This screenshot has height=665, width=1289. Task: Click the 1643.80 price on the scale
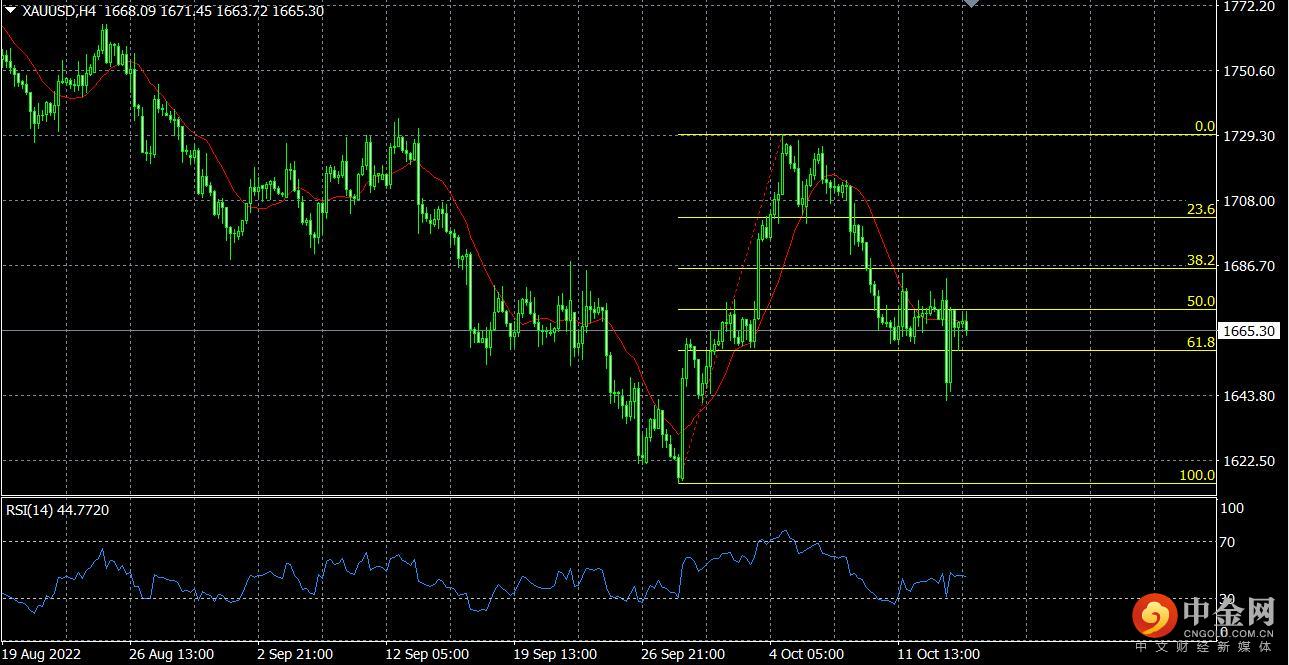click(x=1249, y=396)
